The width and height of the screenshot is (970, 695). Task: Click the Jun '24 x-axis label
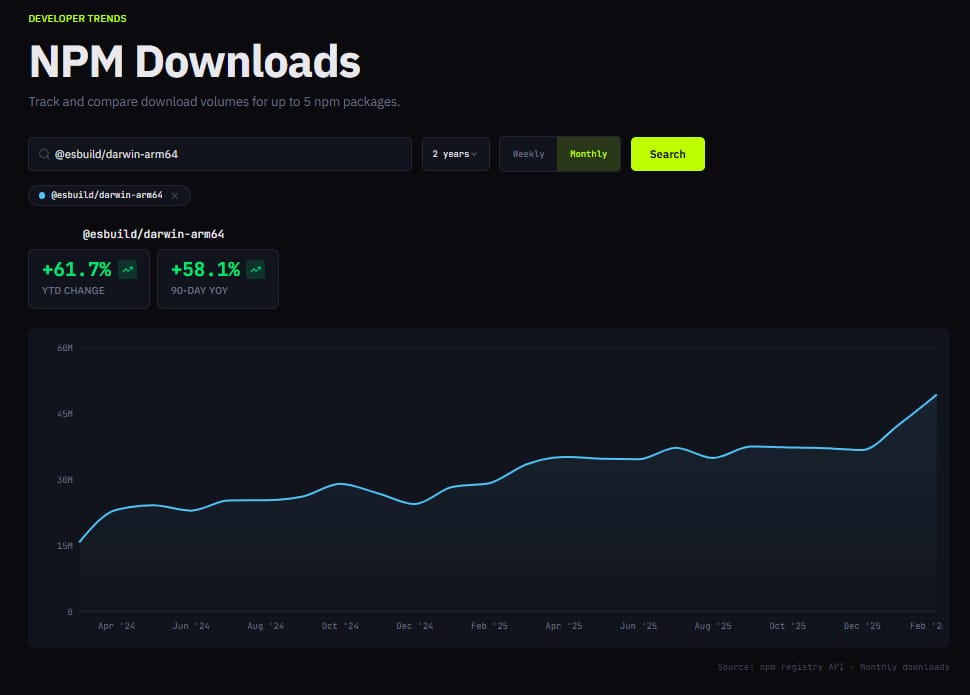click(191, 626)
